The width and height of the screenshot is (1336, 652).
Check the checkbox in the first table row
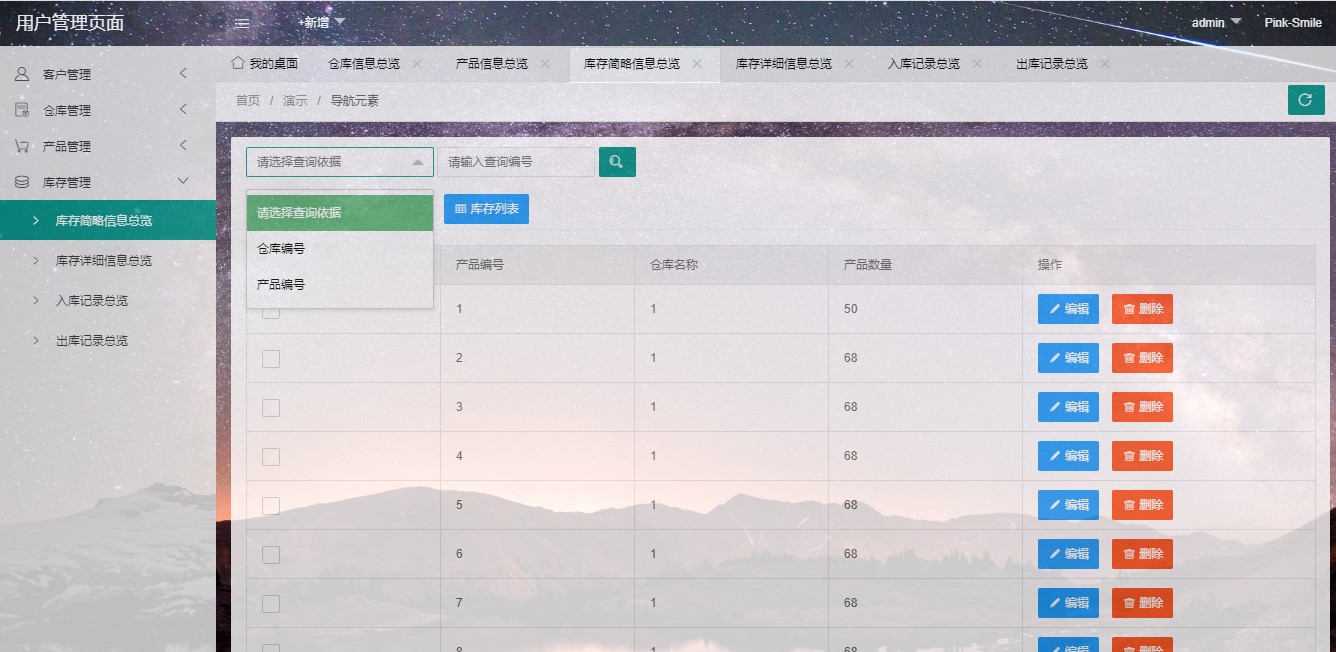(270, 309)
